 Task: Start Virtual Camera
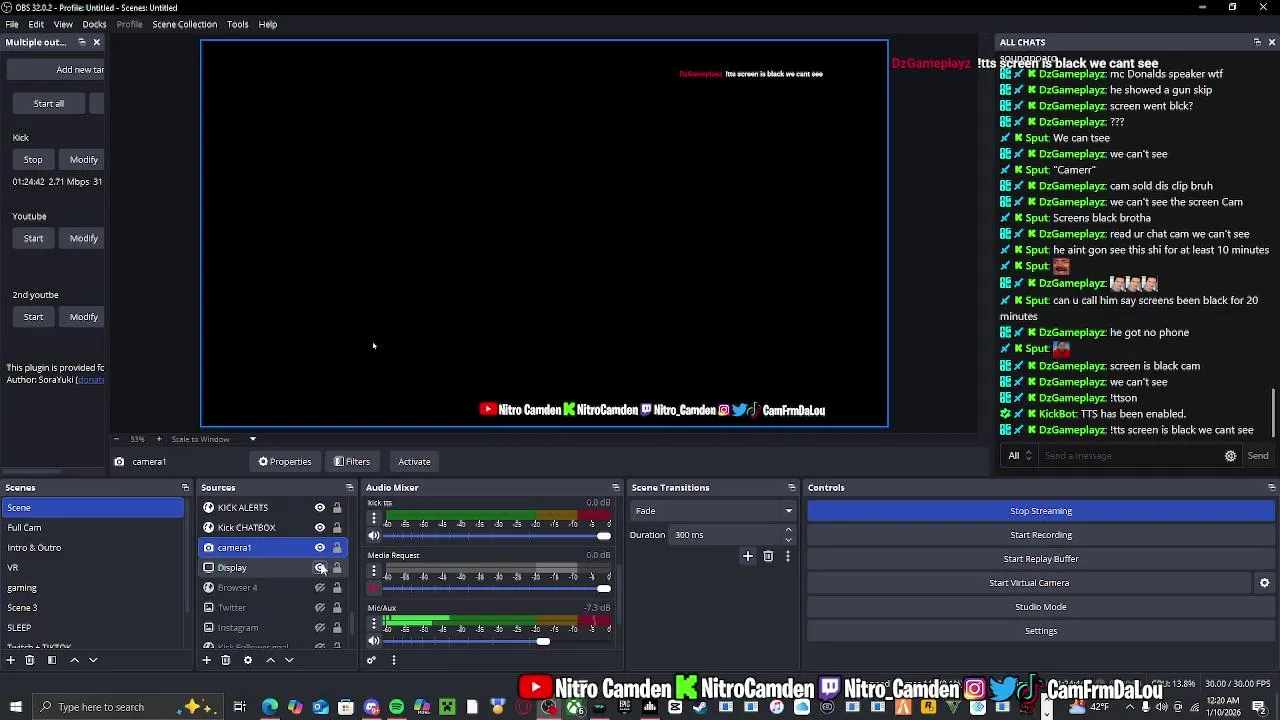pyautogui.click(x=1029, y=583)
